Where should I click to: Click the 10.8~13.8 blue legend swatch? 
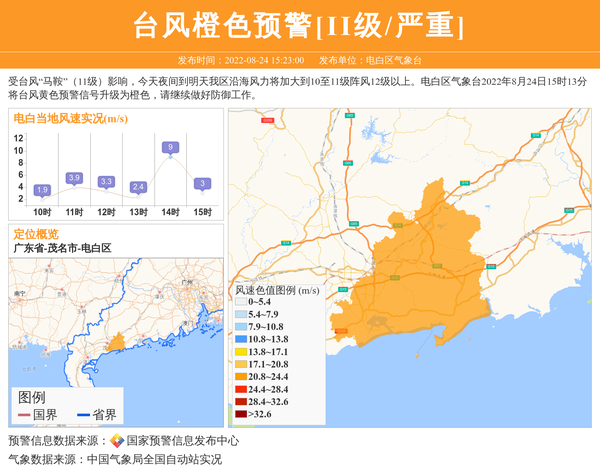point(240,339)
